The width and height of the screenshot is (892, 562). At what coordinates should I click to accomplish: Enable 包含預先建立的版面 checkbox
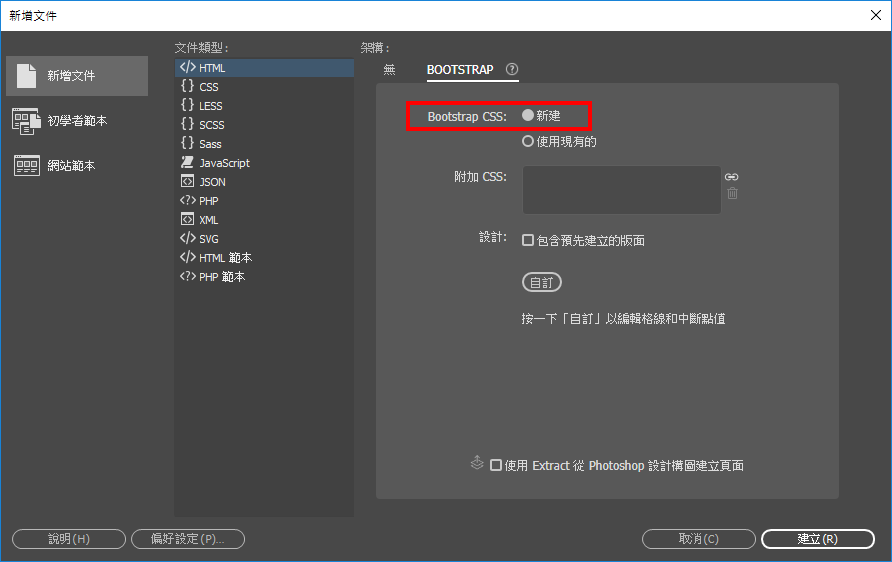528,241
